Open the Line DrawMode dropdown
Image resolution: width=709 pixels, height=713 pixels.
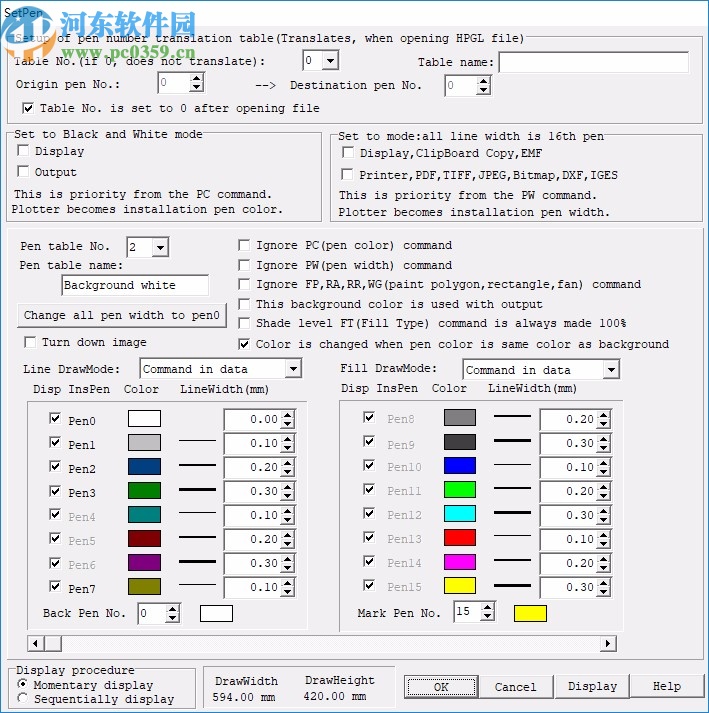pyautogui.click(x=293, y=369)
